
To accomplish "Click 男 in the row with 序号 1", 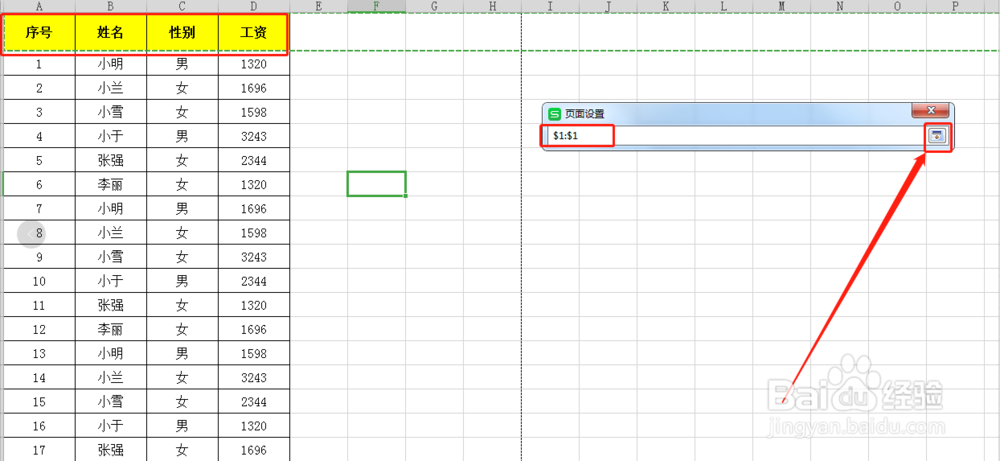I will [182, 64].
